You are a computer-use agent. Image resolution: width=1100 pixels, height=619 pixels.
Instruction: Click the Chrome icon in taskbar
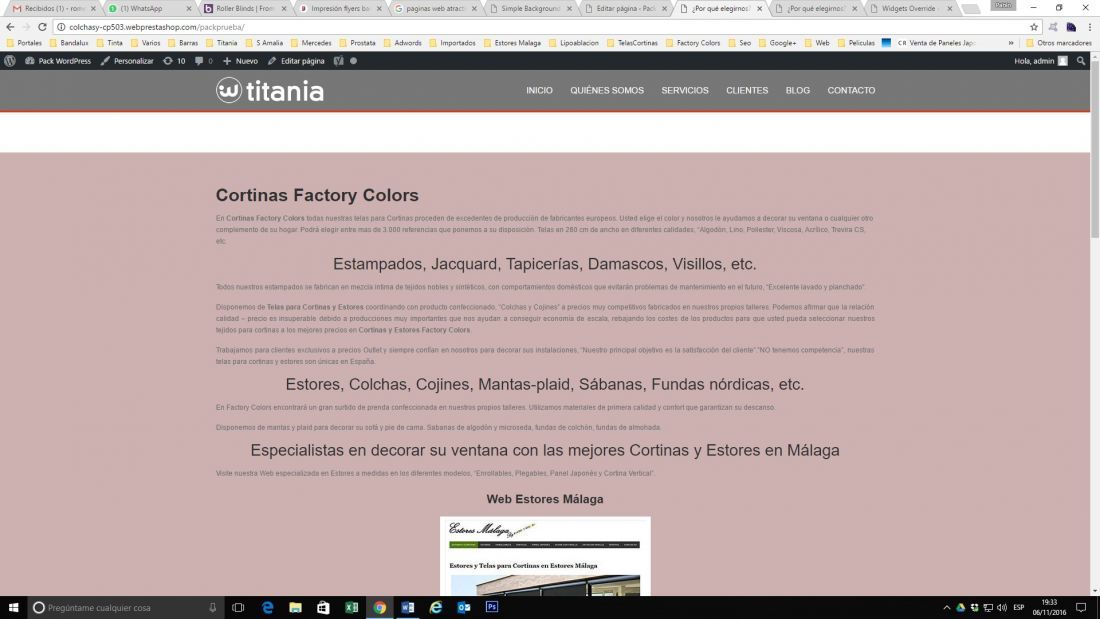(380, 608)
